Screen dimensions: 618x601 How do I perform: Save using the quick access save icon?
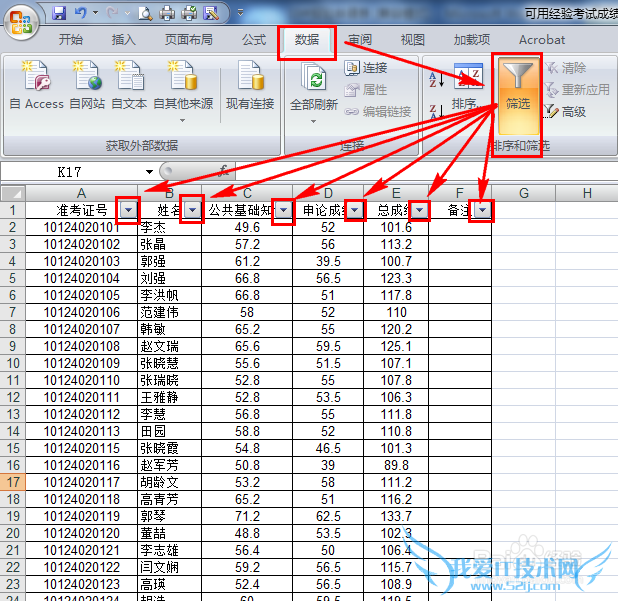pos(59,13)
